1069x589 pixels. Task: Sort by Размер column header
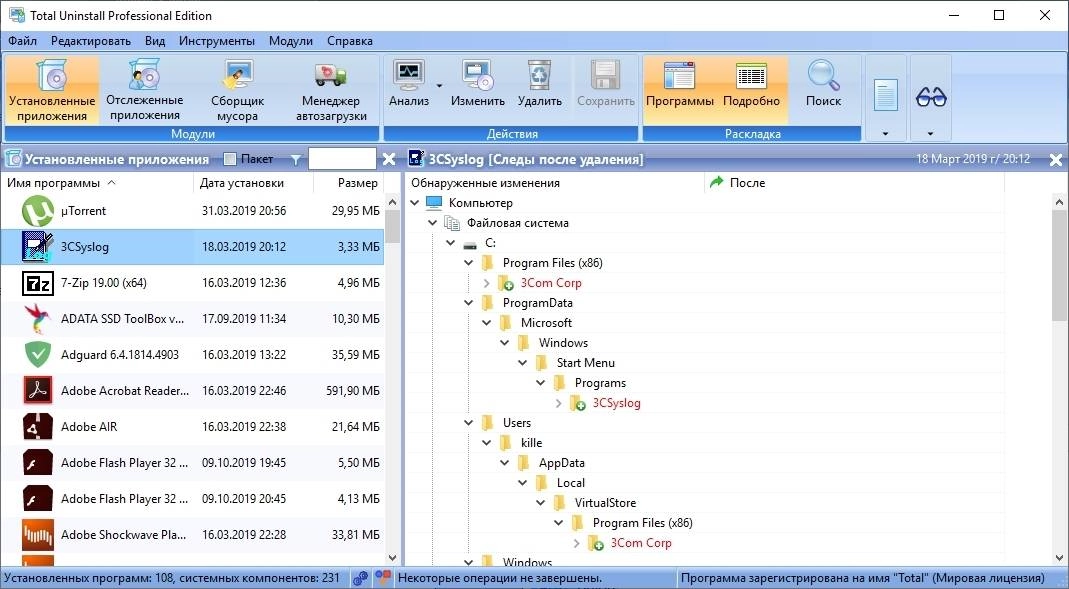(348, 183)
